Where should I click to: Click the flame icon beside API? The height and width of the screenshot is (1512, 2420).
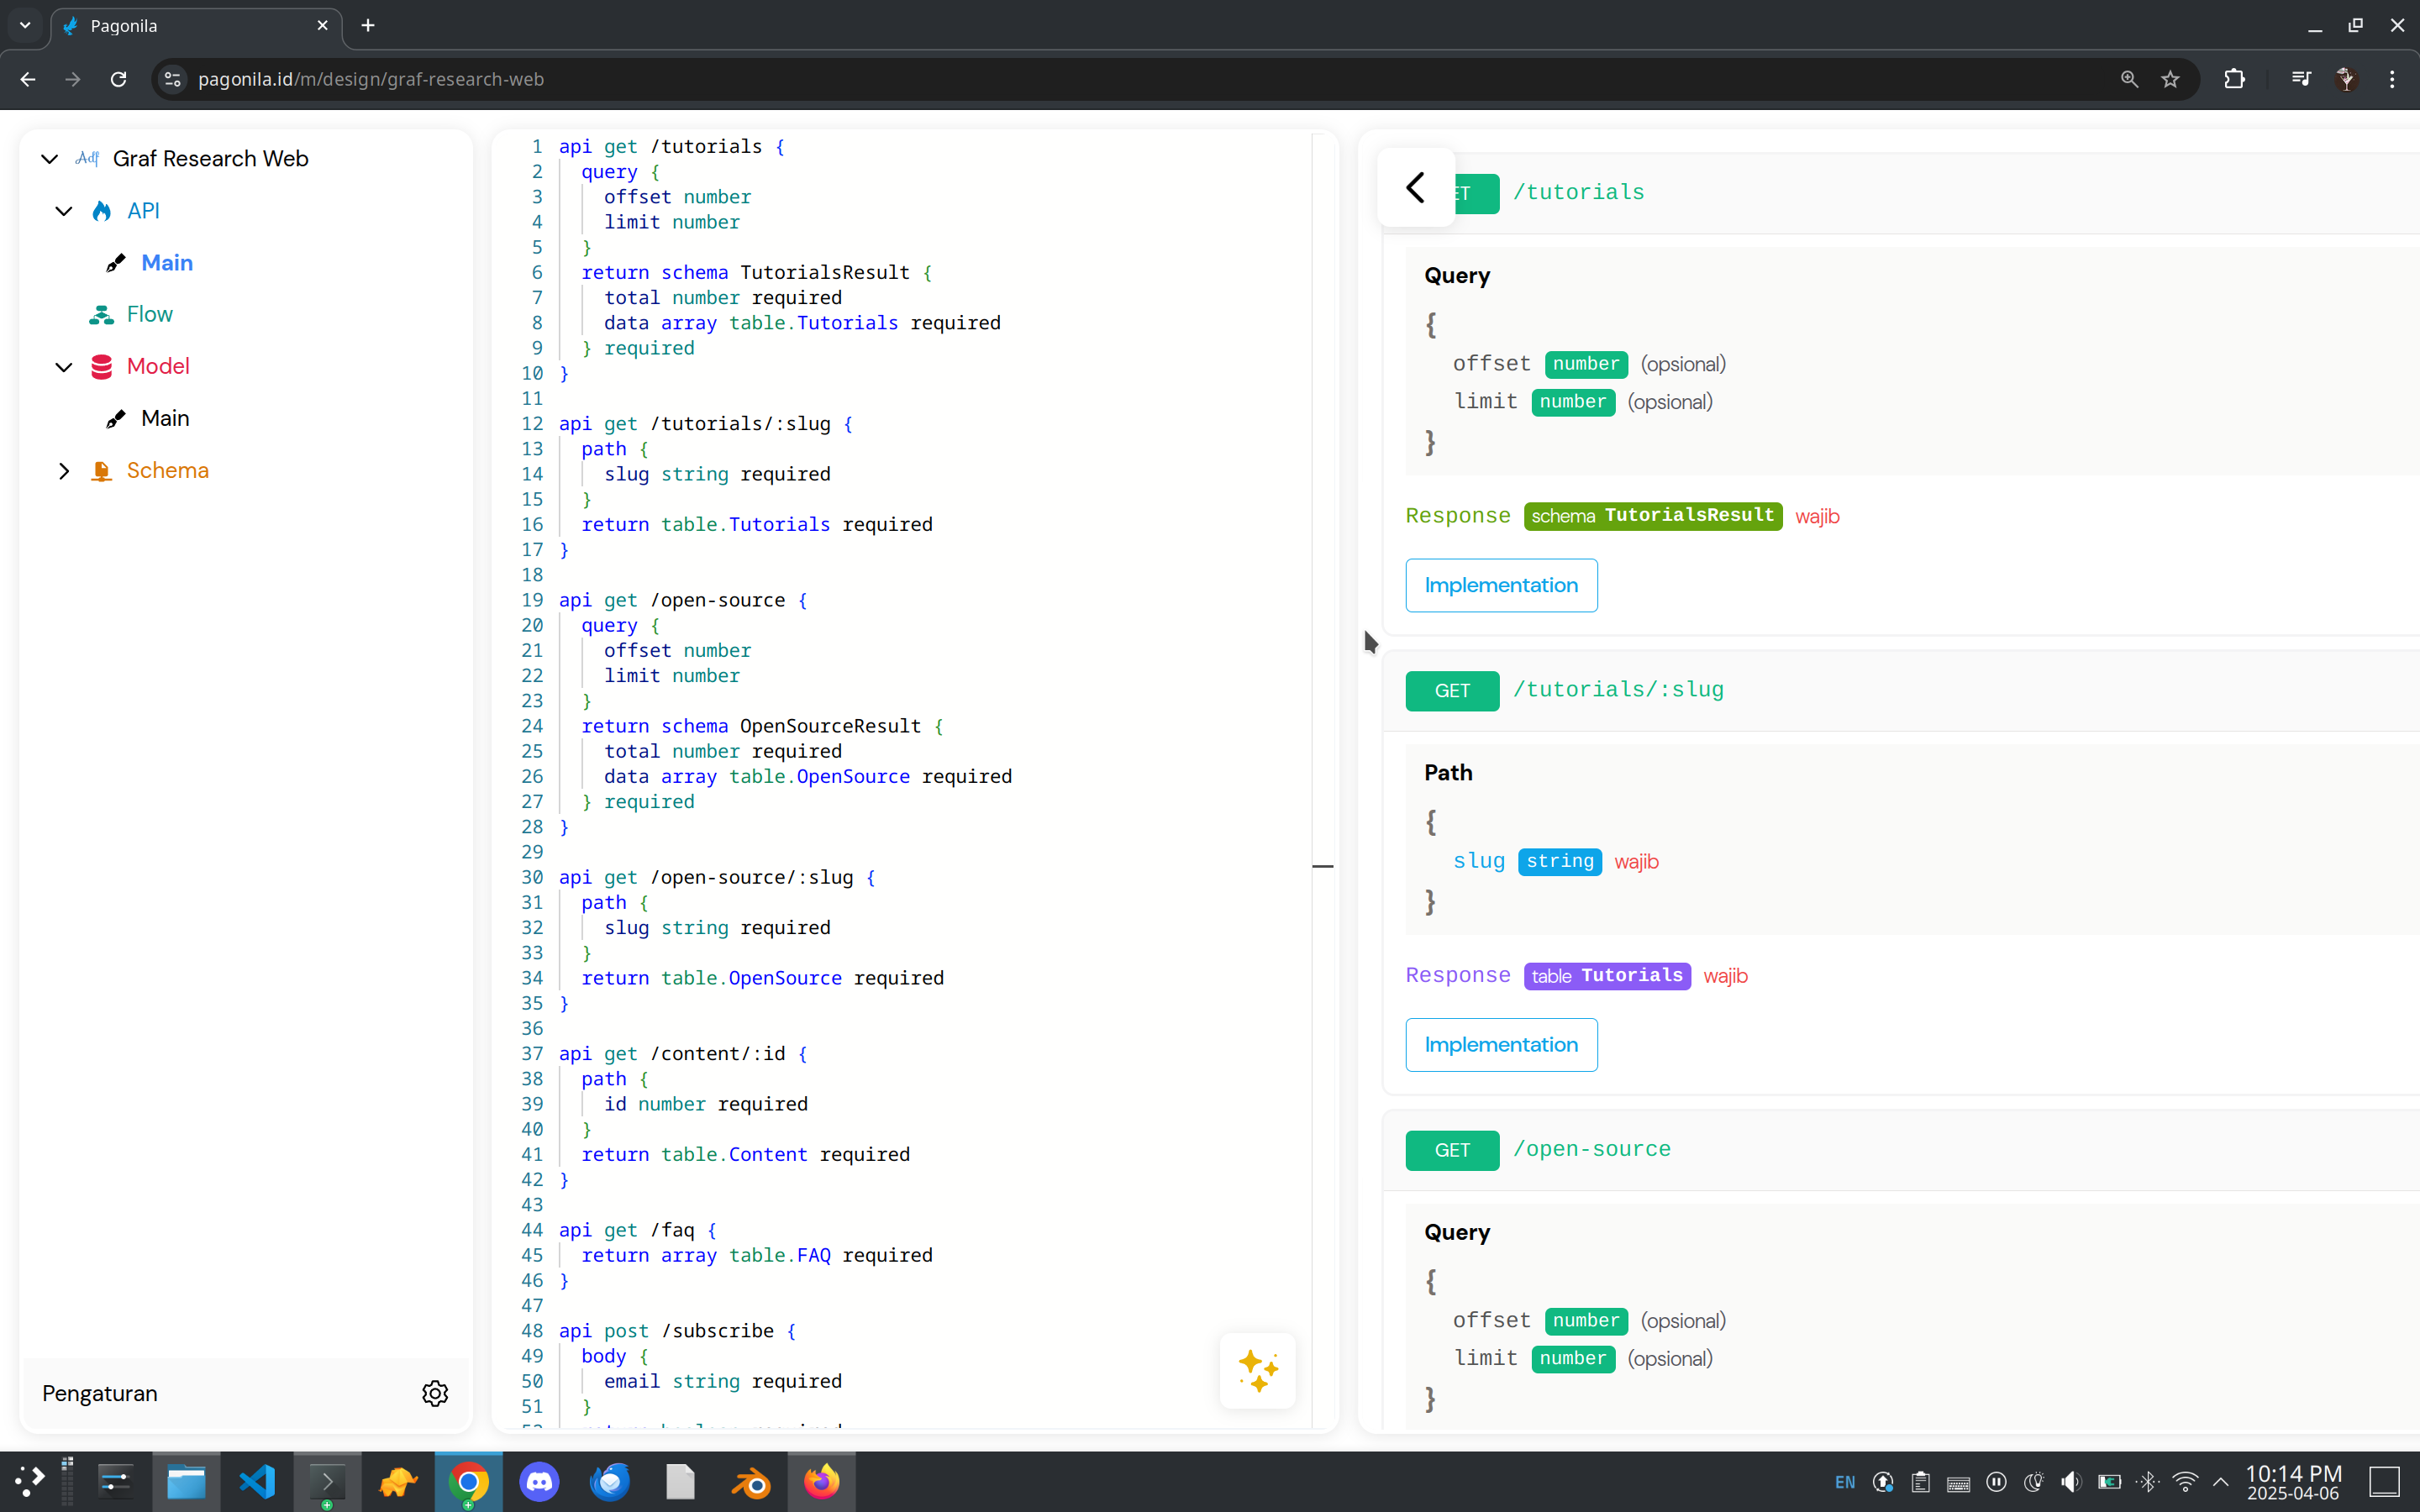tap(102, 211)
